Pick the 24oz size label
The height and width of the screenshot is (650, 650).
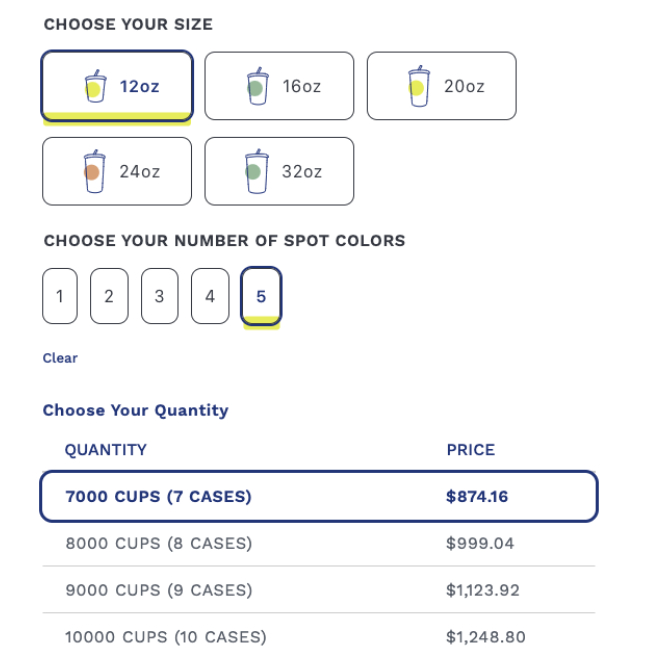pos(140,172)
